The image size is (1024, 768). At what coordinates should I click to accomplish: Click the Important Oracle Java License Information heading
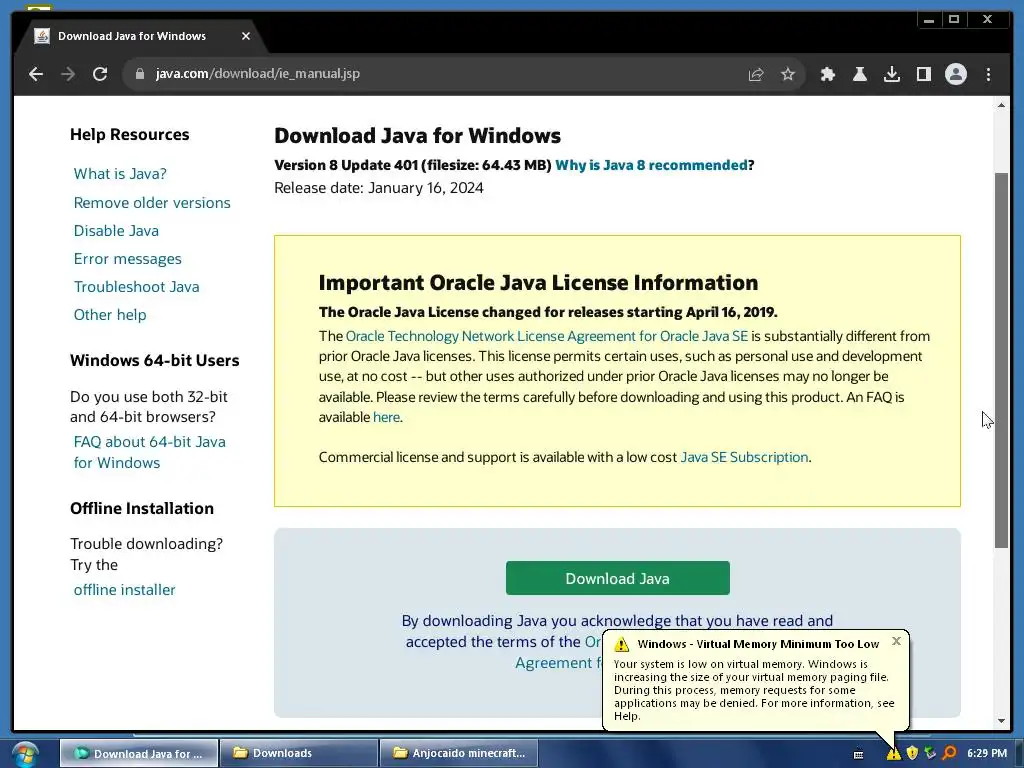[538, 283]
